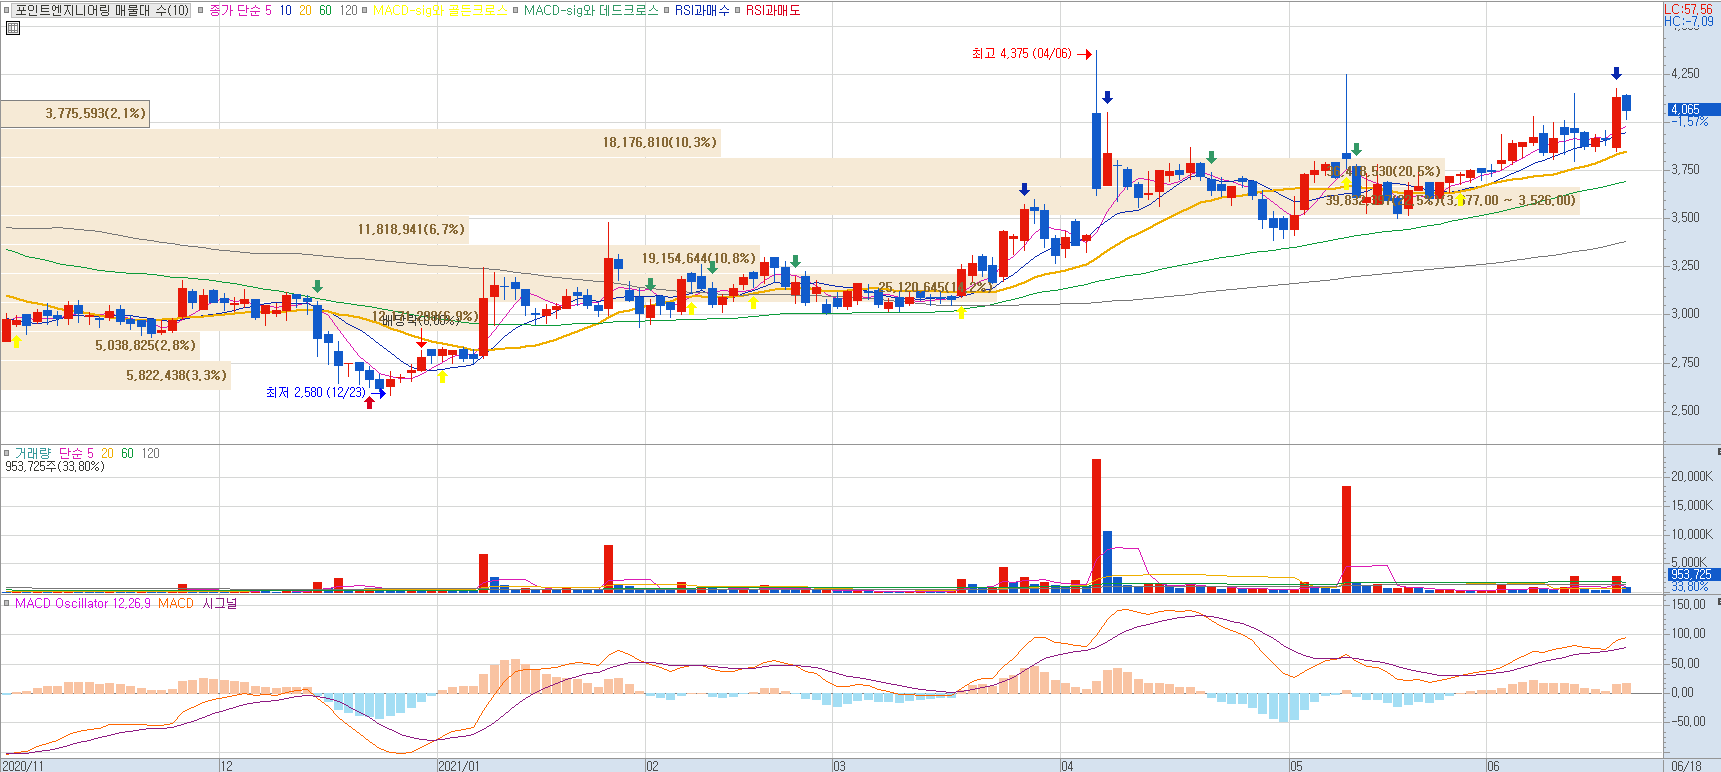
Task: Click the 5,038,825(2.8%) volume profile bar
Action: click(99, 346)
